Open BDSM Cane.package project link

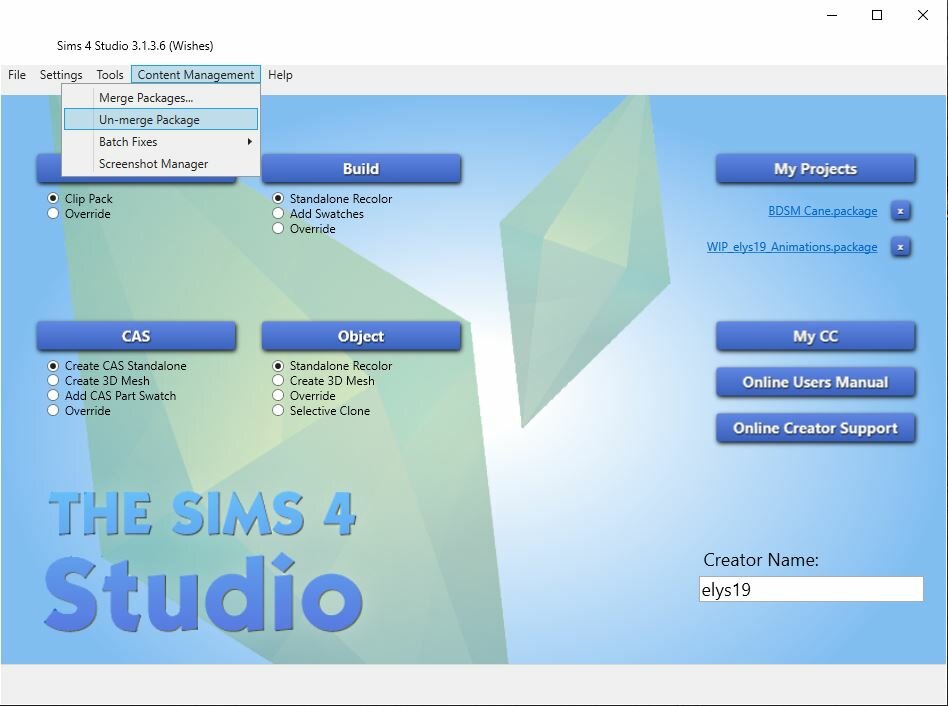point(823,211)
